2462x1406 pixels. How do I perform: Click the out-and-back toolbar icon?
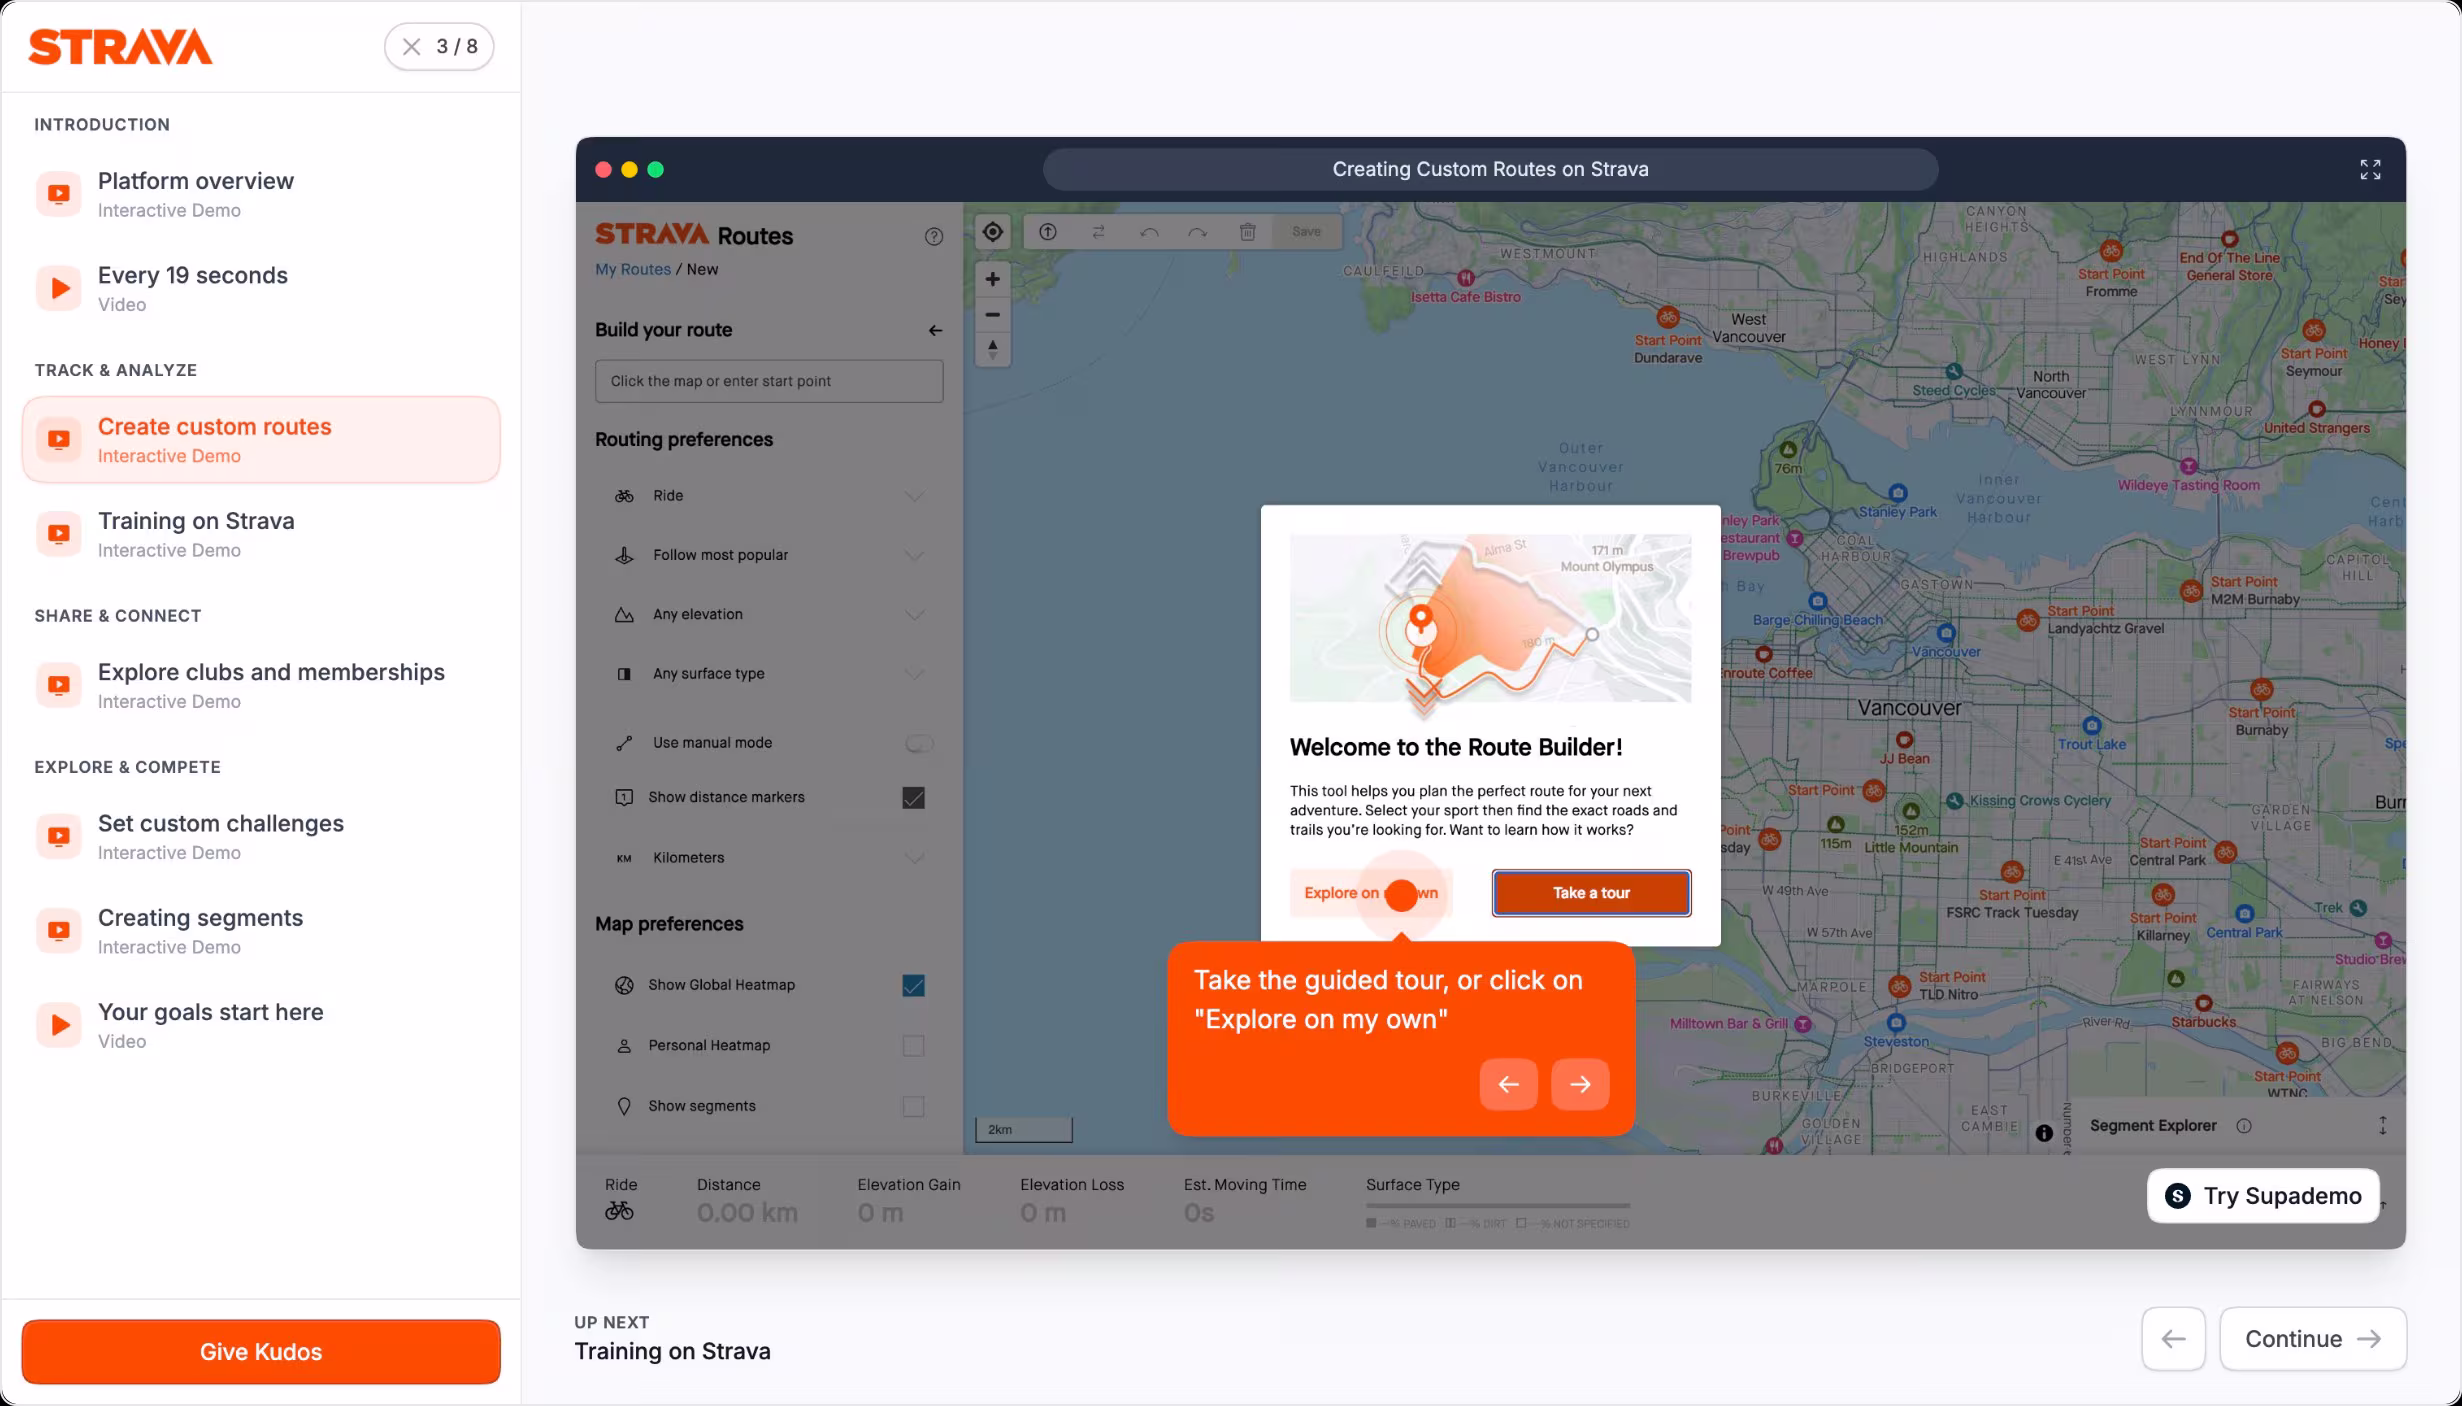pos(1047,232)
